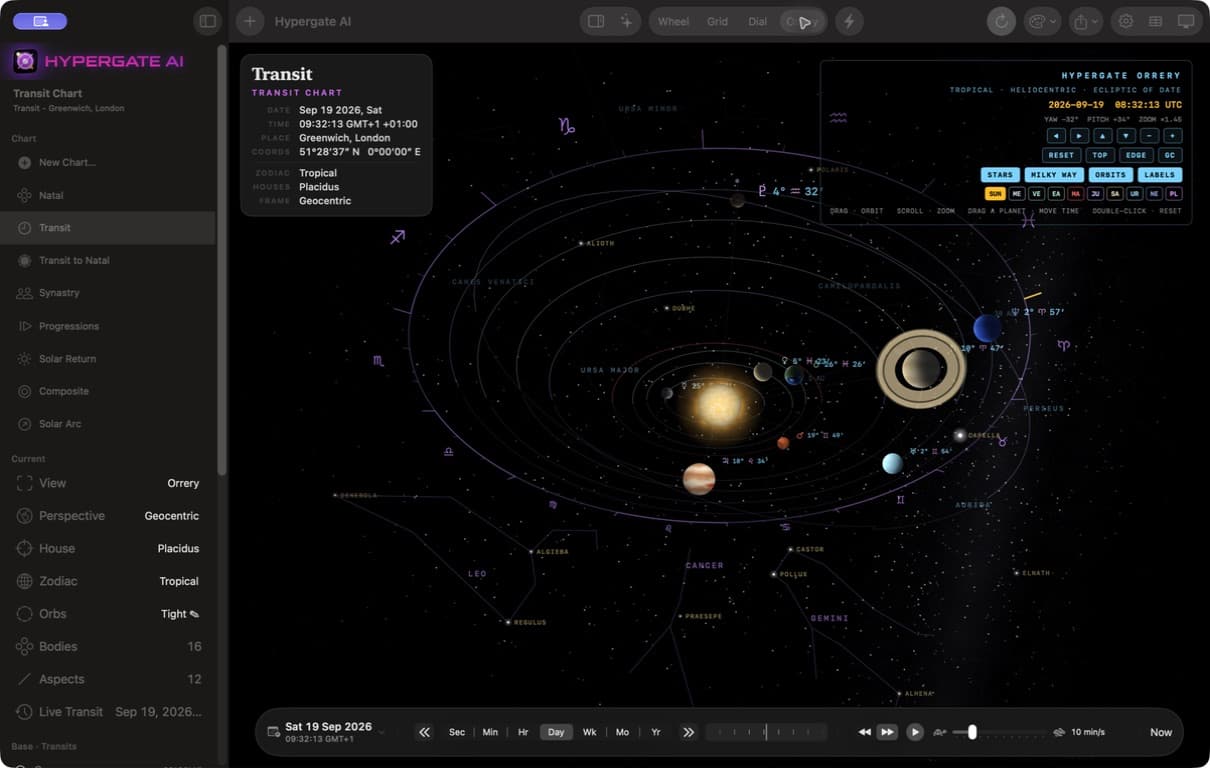Viewport: 1210px width, 768px height.
Task: Click the sparkle AI icon in toolbar
Action: tap(627, 21)
